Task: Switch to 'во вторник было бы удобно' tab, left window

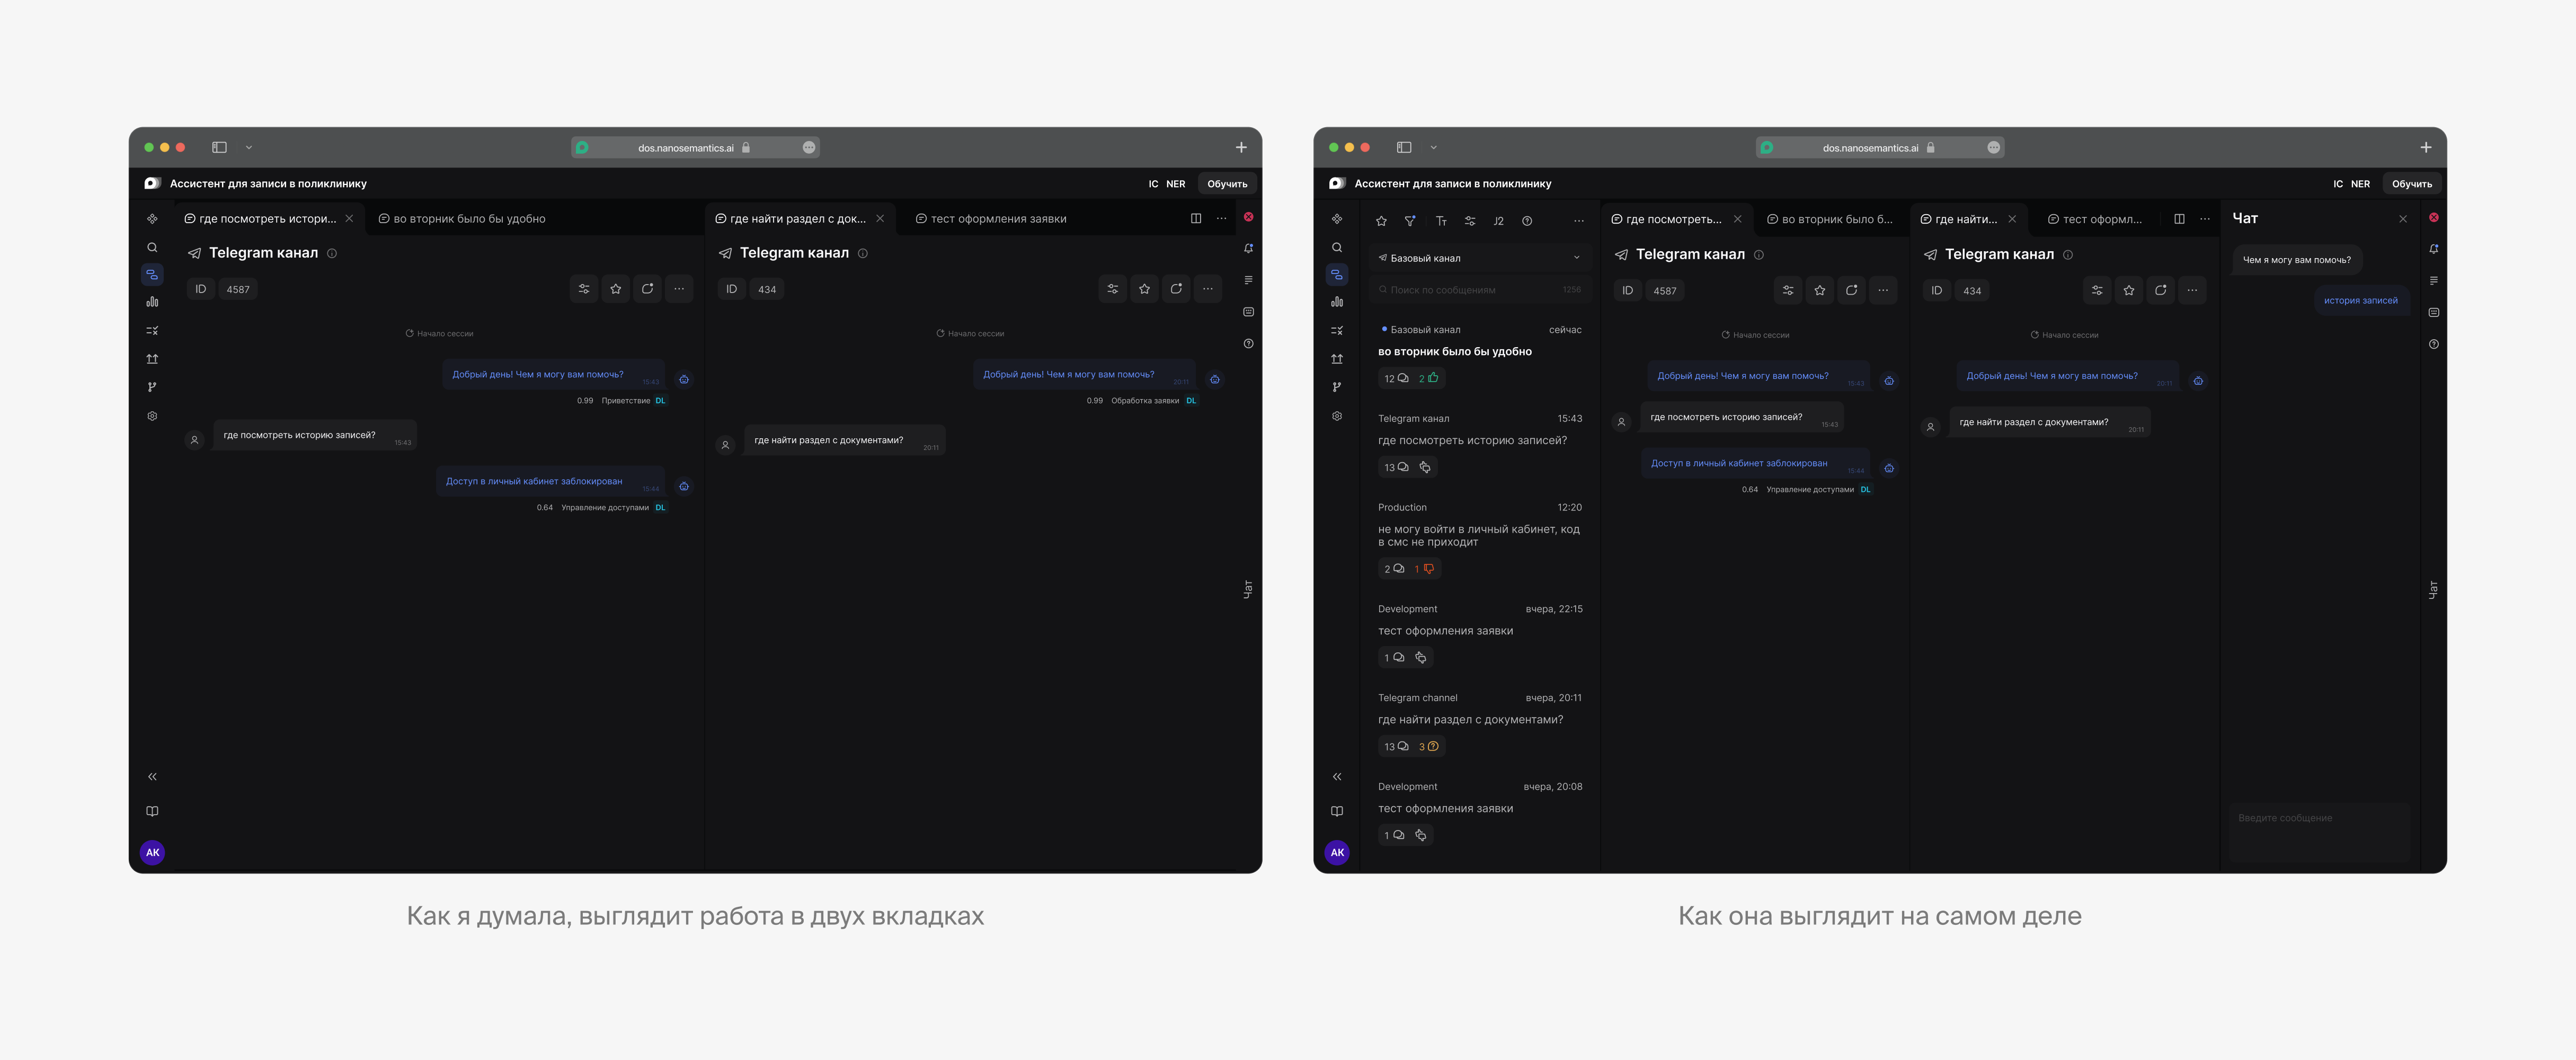Action: tap(462, 218)
